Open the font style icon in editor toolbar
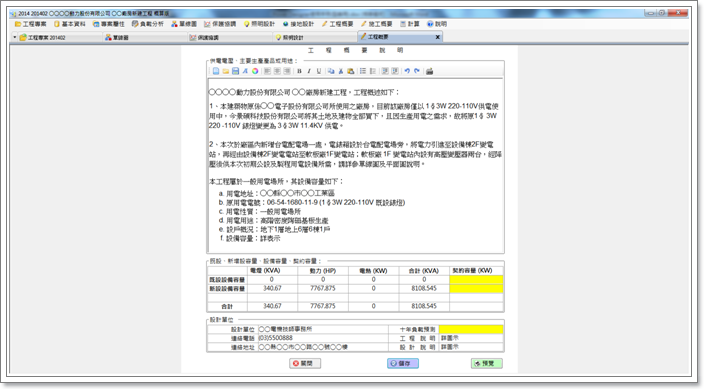 click(245, 71)
